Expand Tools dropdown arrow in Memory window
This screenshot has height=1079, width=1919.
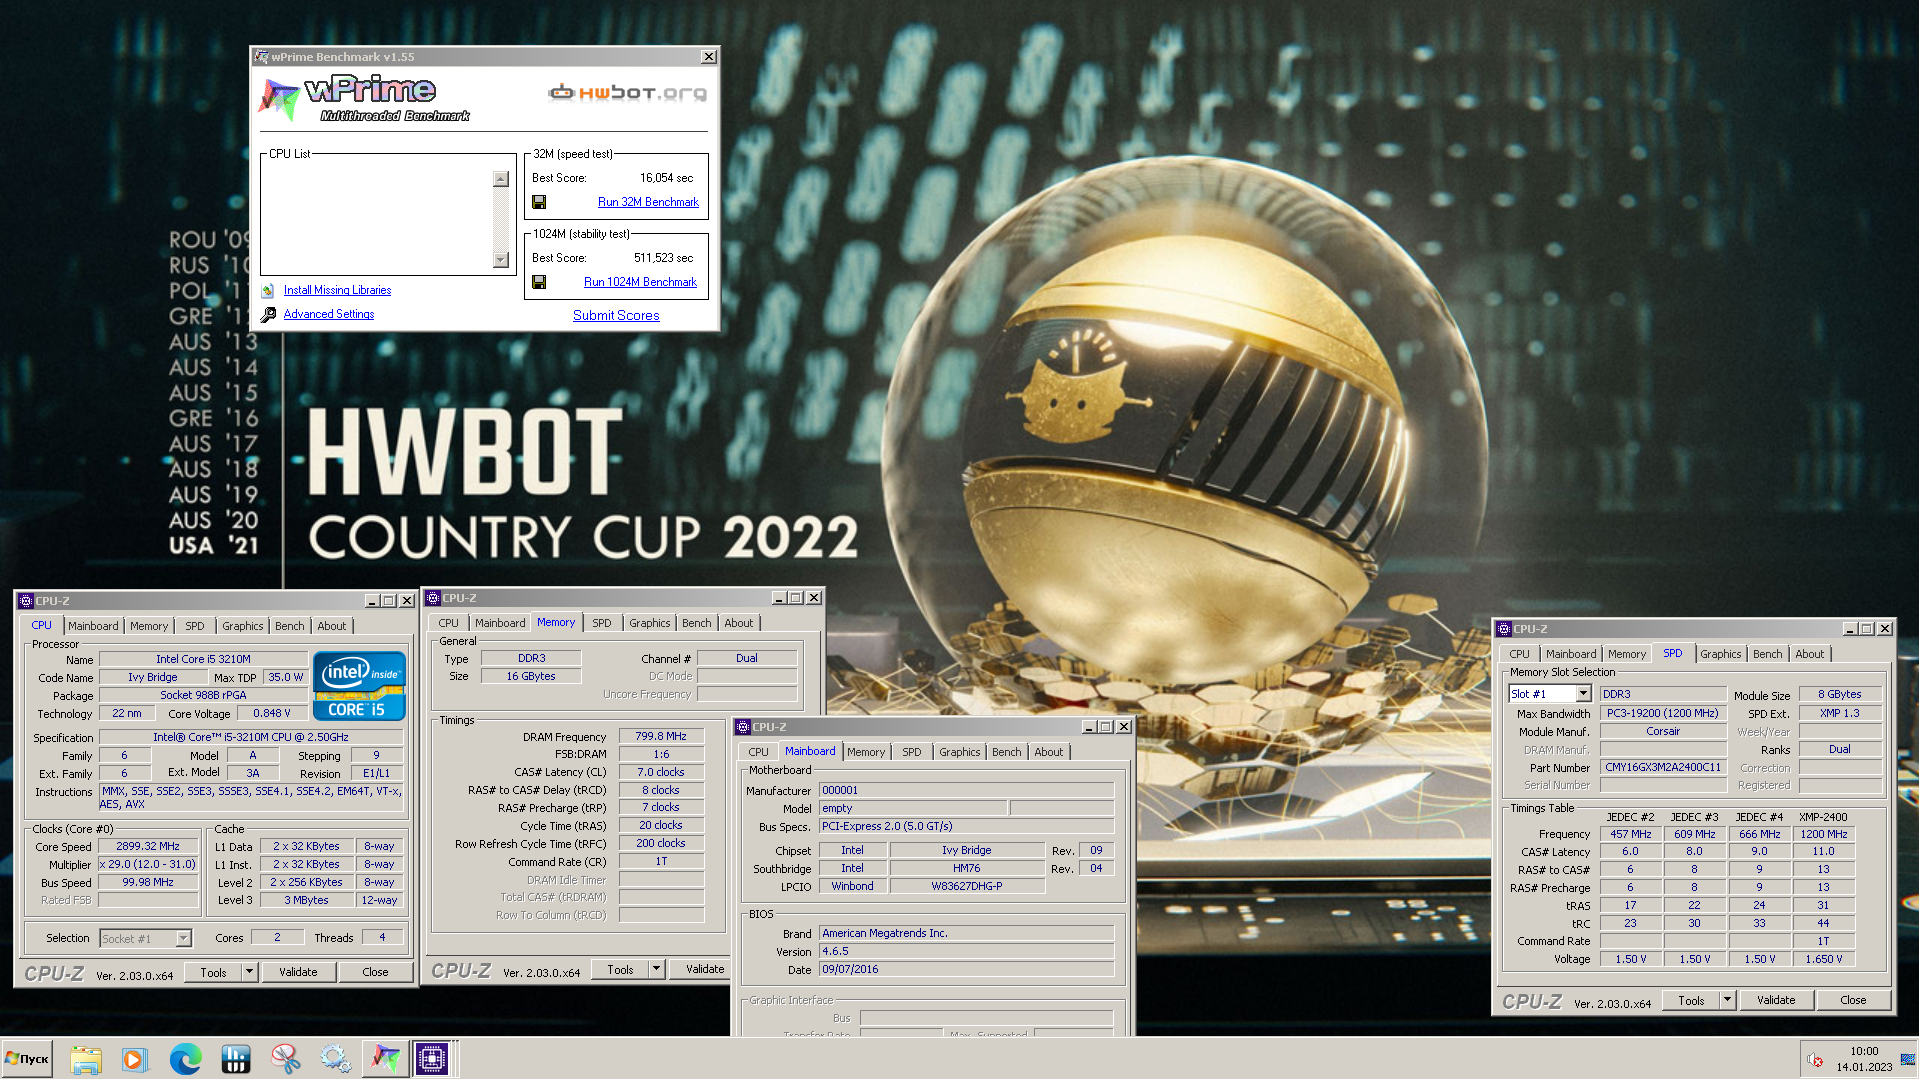[x=657, y=969]
